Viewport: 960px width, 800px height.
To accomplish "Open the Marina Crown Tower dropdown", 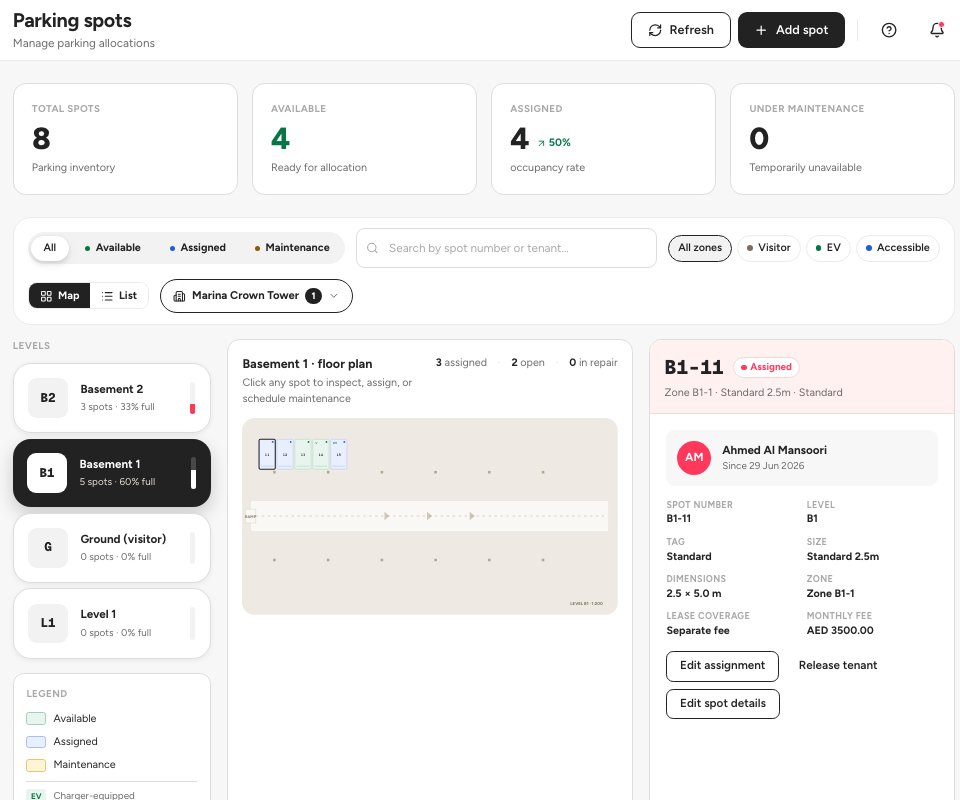I will pyautogui.click(x=256, y=296).
